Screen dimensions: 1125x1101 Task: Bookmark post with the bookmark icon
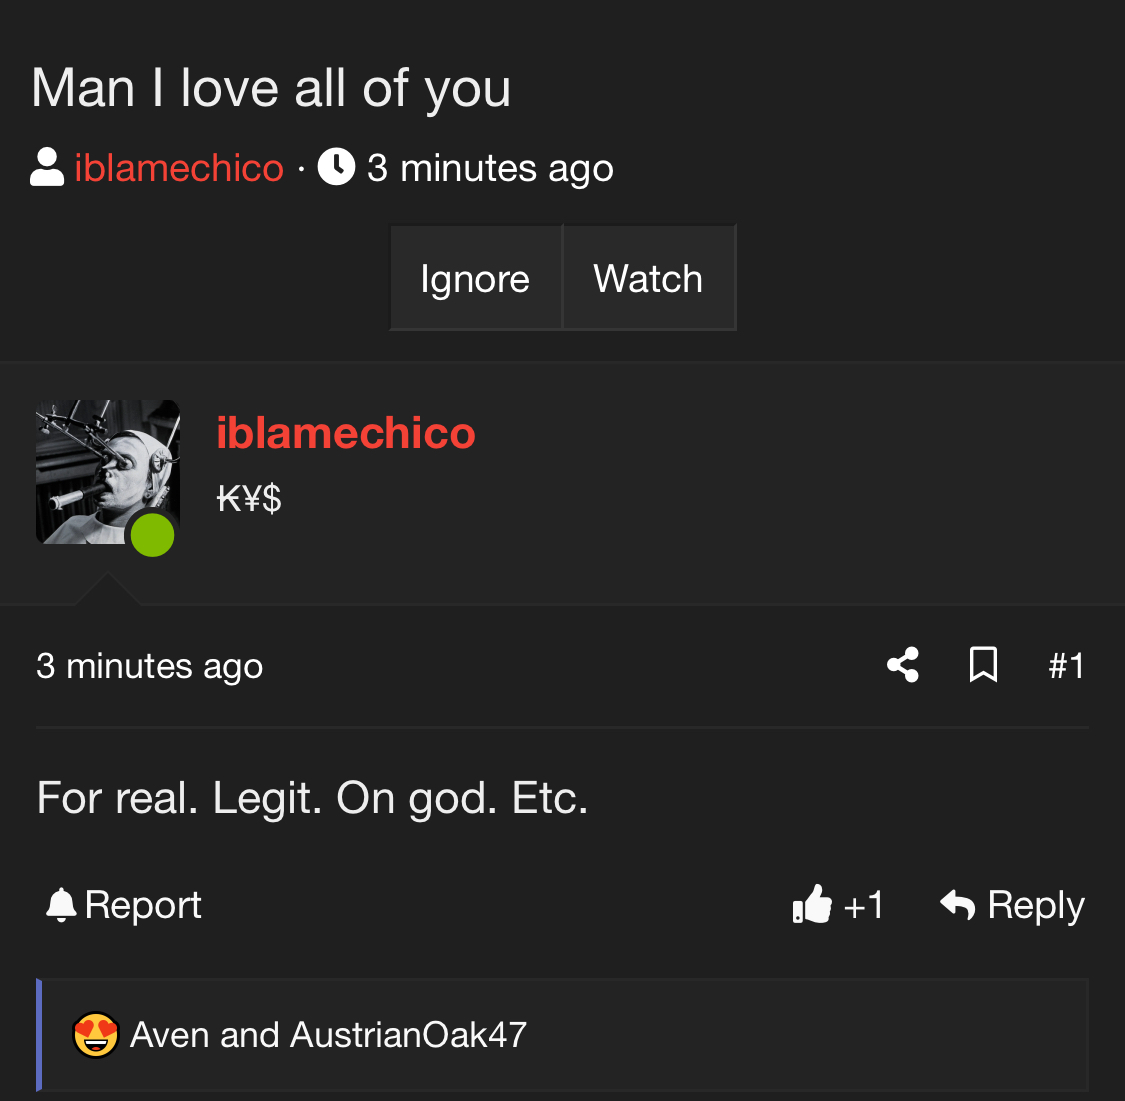(x=983, y=665)
